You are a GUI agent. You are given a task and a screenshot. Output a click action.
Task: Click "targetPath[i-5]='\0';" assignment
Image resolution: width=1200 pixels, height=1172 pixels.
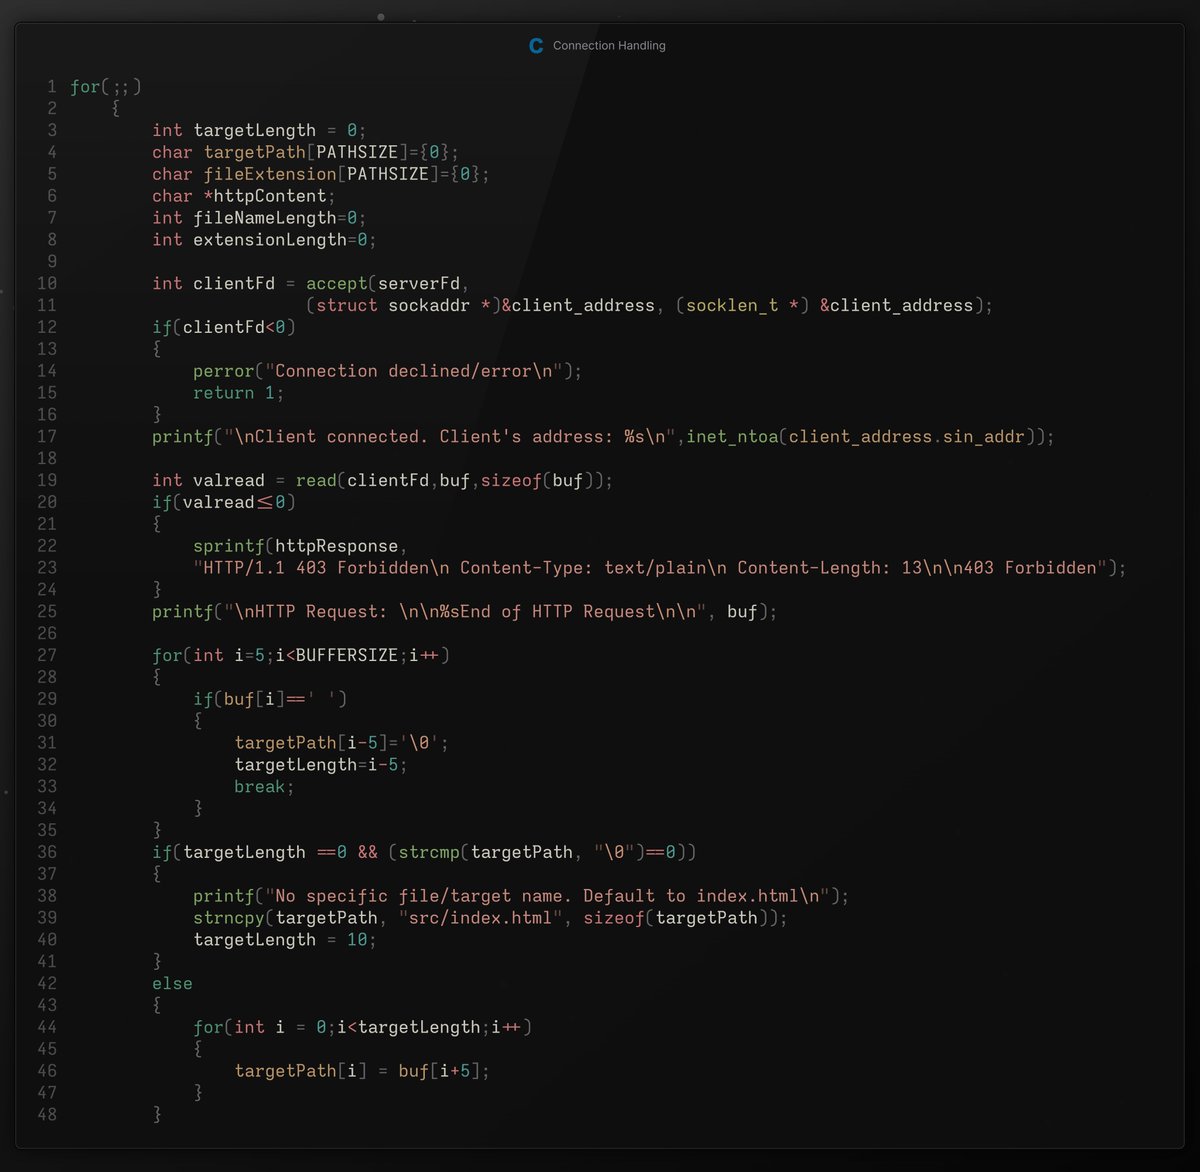click(342, 743)
